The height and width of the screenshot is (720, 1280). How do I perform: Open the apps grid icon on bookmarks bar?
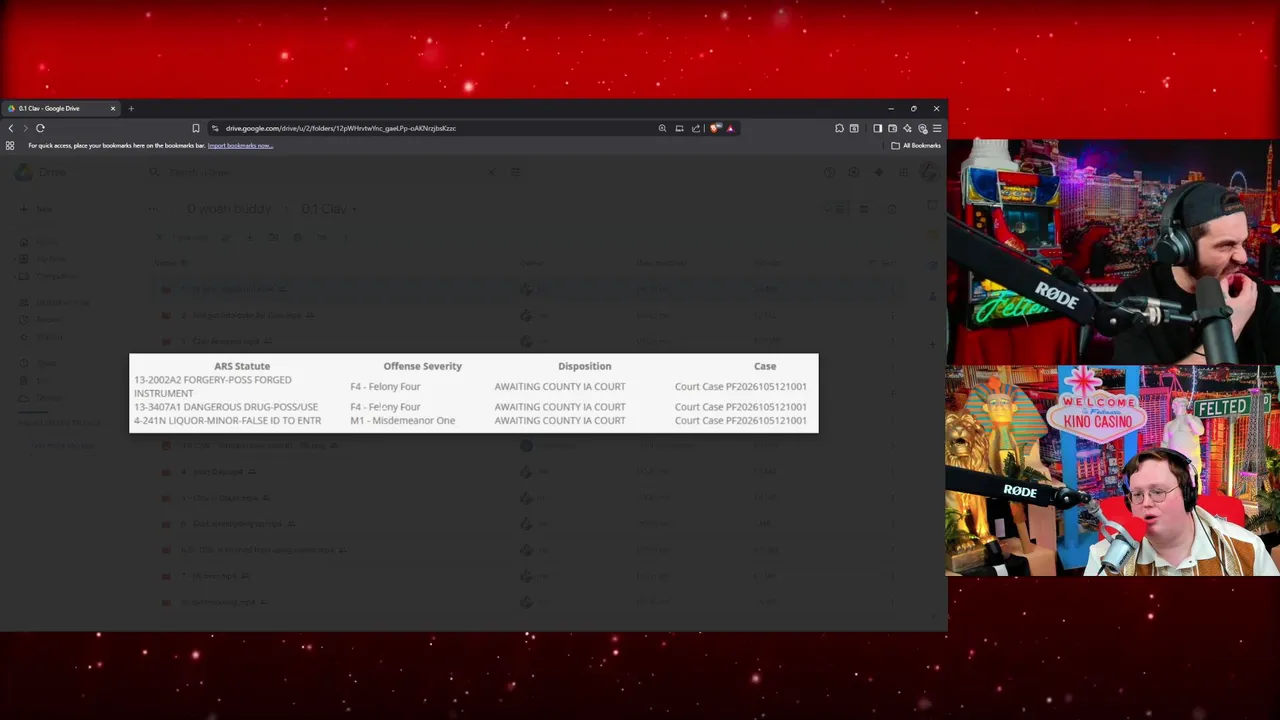[x=10, y=146]
